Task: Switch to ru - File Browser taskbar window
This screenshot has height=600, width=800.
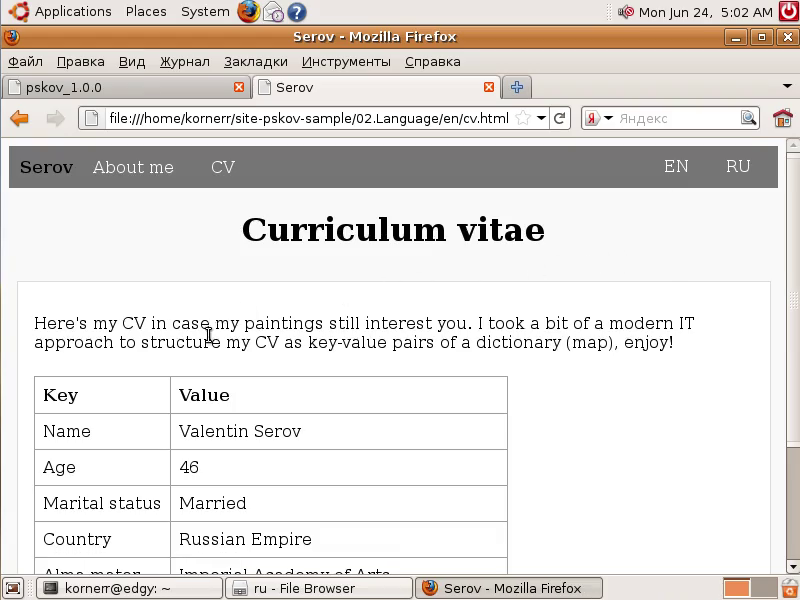Action: (316, 588)
